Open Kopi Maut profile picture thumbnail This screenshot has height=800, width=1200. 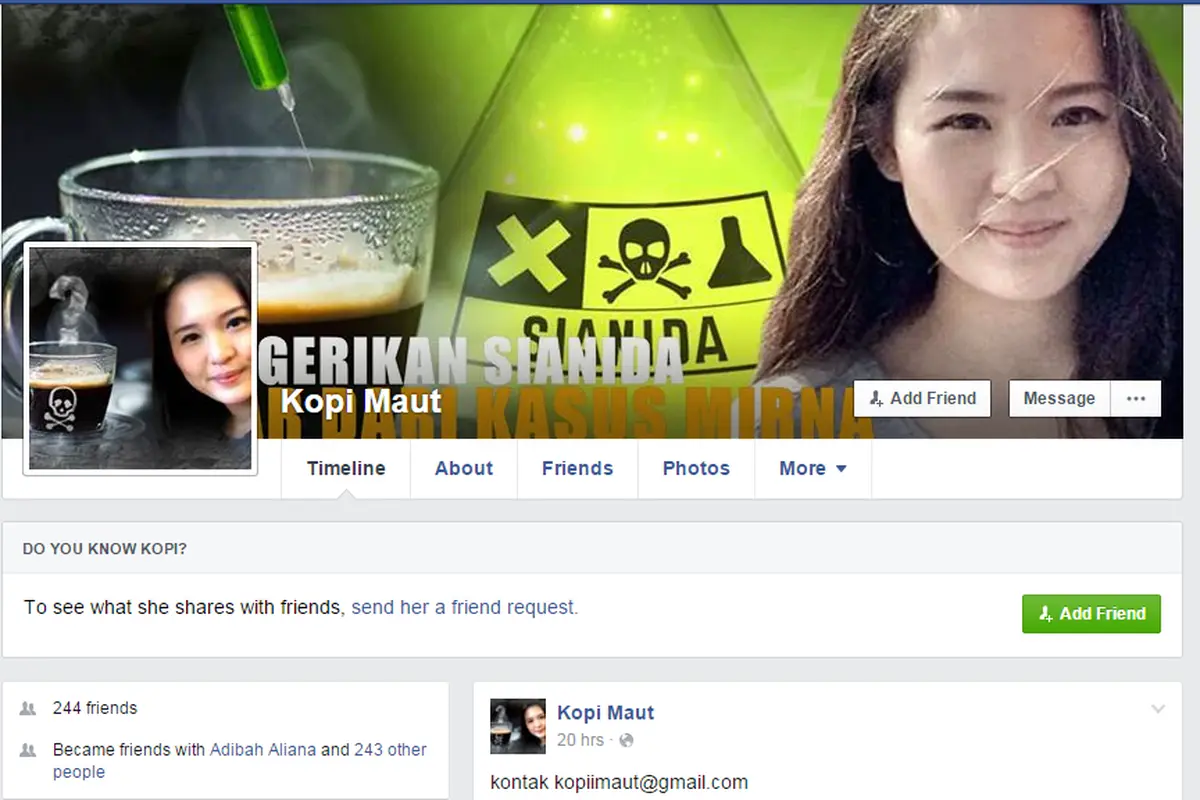pos(140,358)
